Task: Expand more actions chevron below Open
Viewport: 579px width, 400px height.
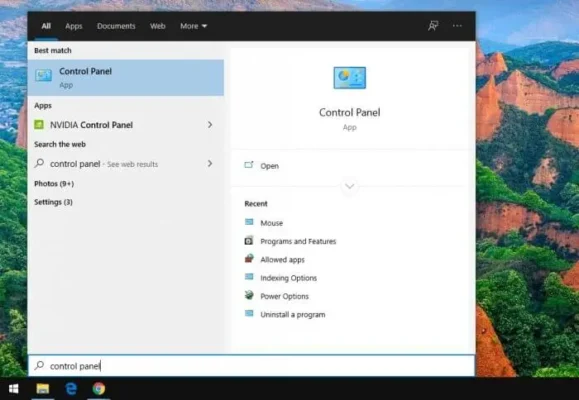Action: pyautogui.click(x=349, y=186)
